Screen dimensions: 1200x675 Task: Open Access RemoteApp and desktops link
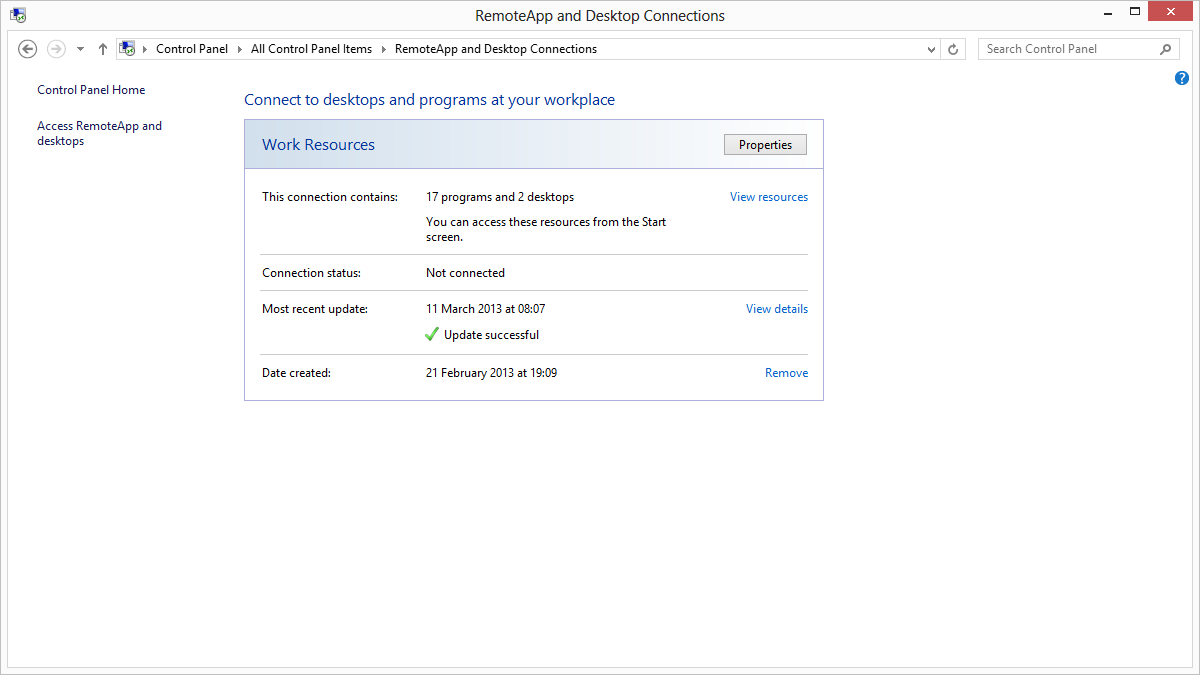(99, 134)
